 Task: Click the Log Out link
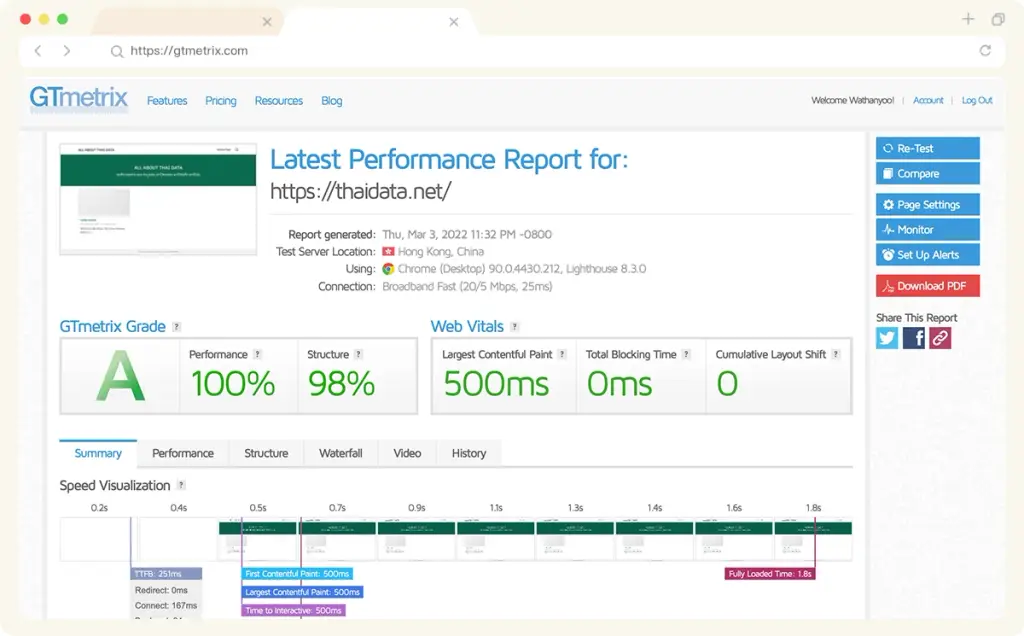(977, 100)
